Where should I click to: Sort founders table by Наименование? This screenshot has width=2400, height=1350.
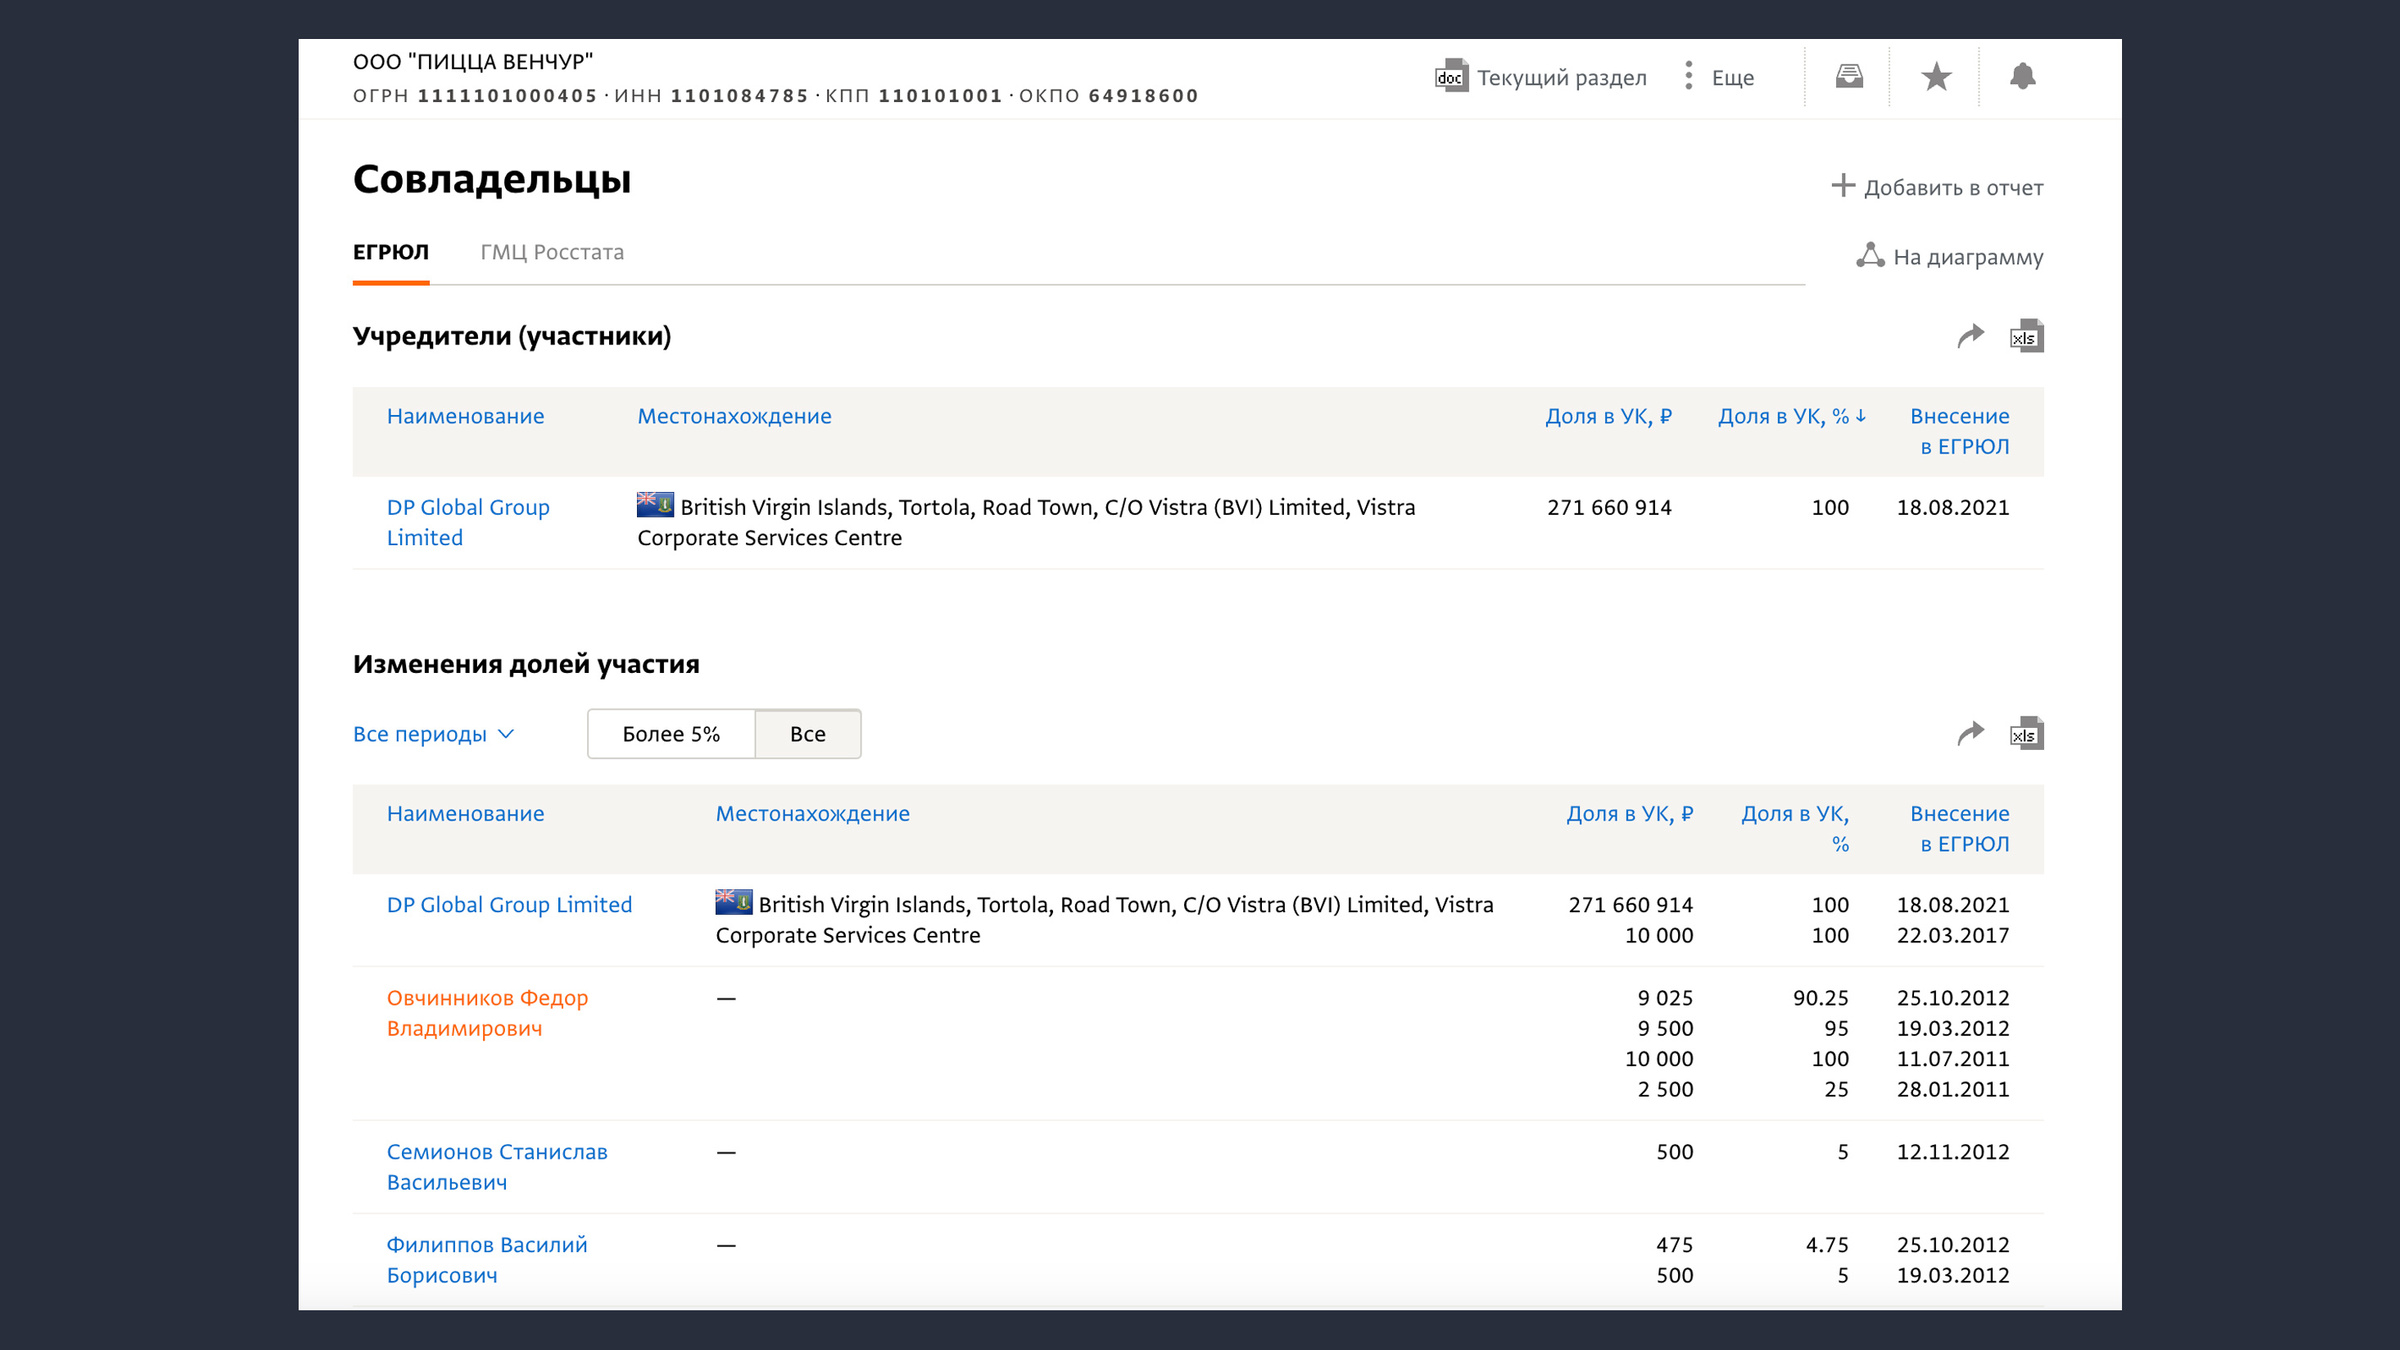[466, 416]
